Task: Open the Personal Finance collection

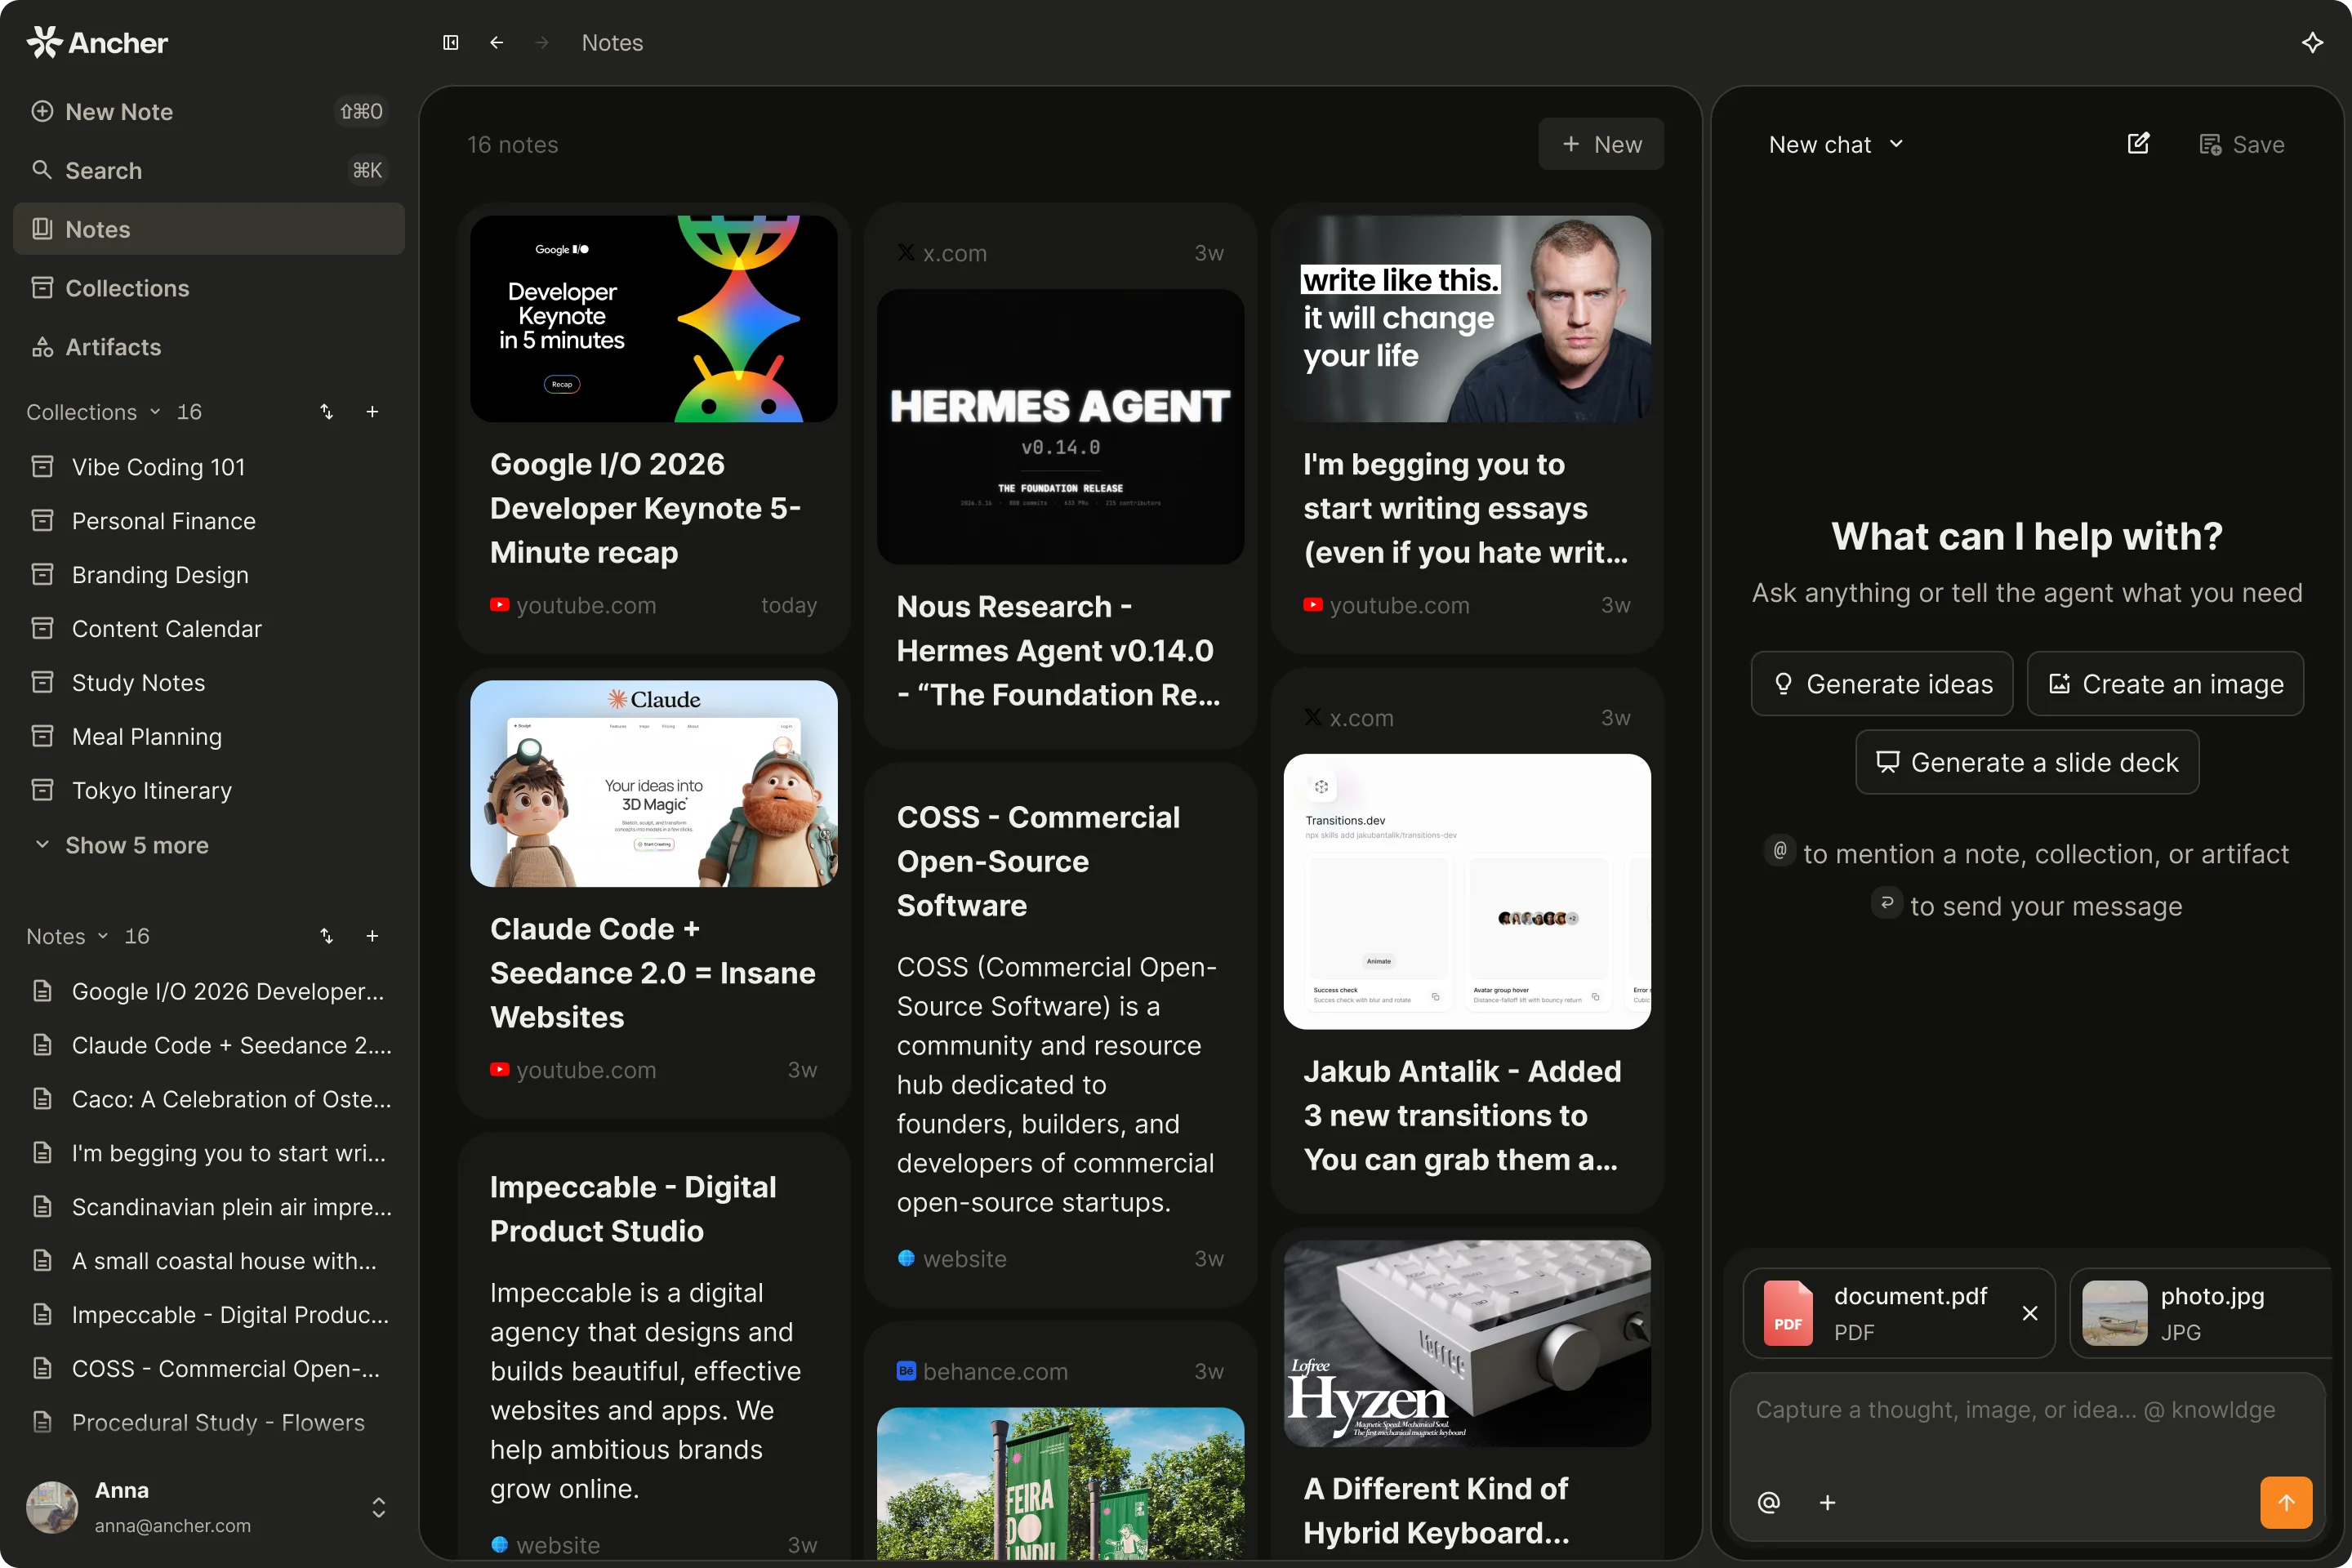Action: click(x=209, y=521)
